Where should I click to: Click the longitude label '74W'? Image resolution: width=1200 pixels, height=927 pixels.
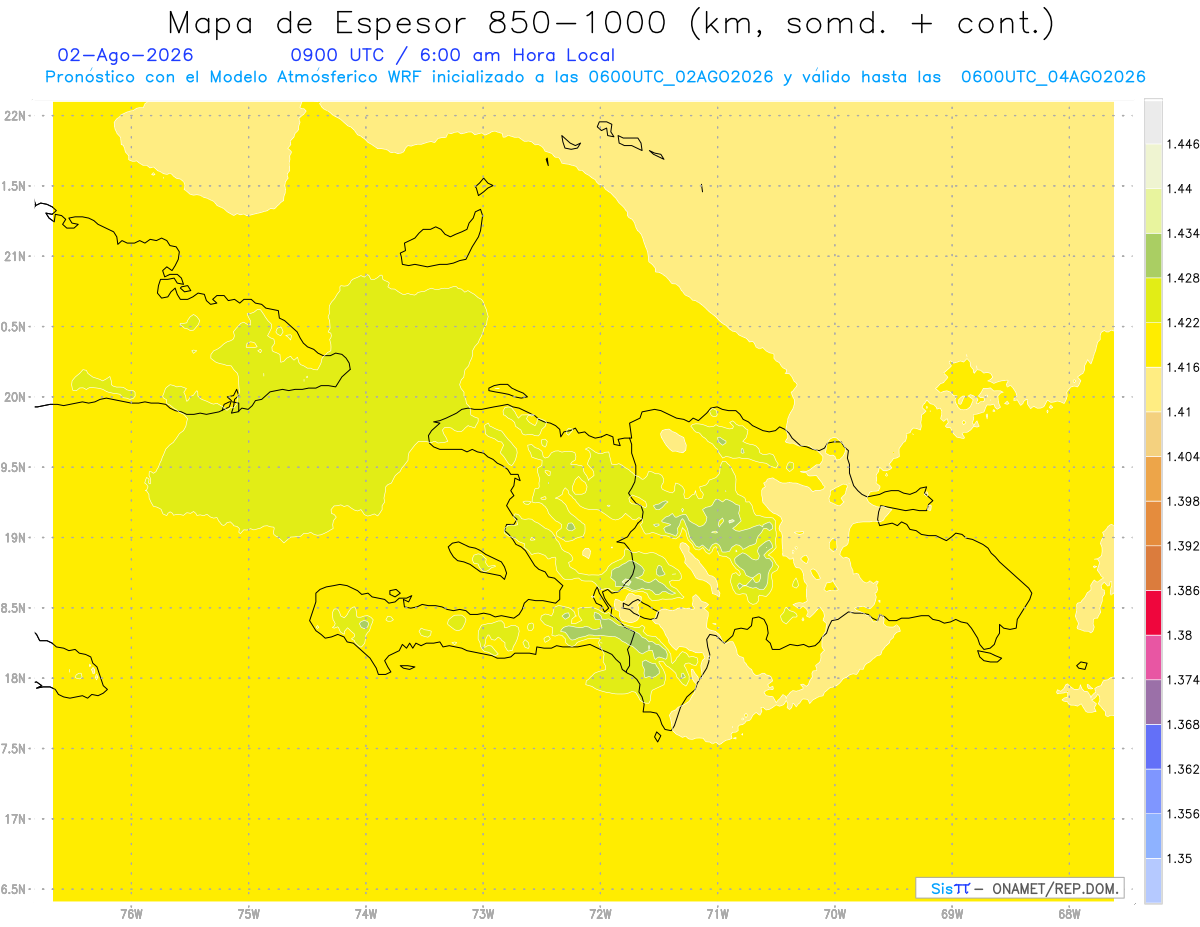[366, 913]
